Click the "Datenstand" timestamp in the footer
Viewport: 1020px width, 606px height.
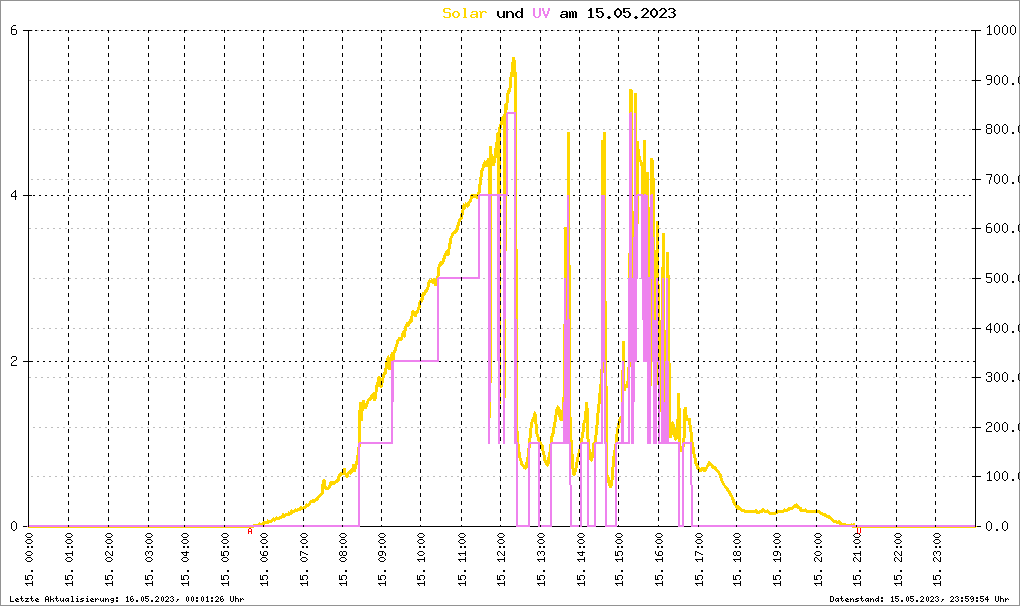click(x=919, y=599)
